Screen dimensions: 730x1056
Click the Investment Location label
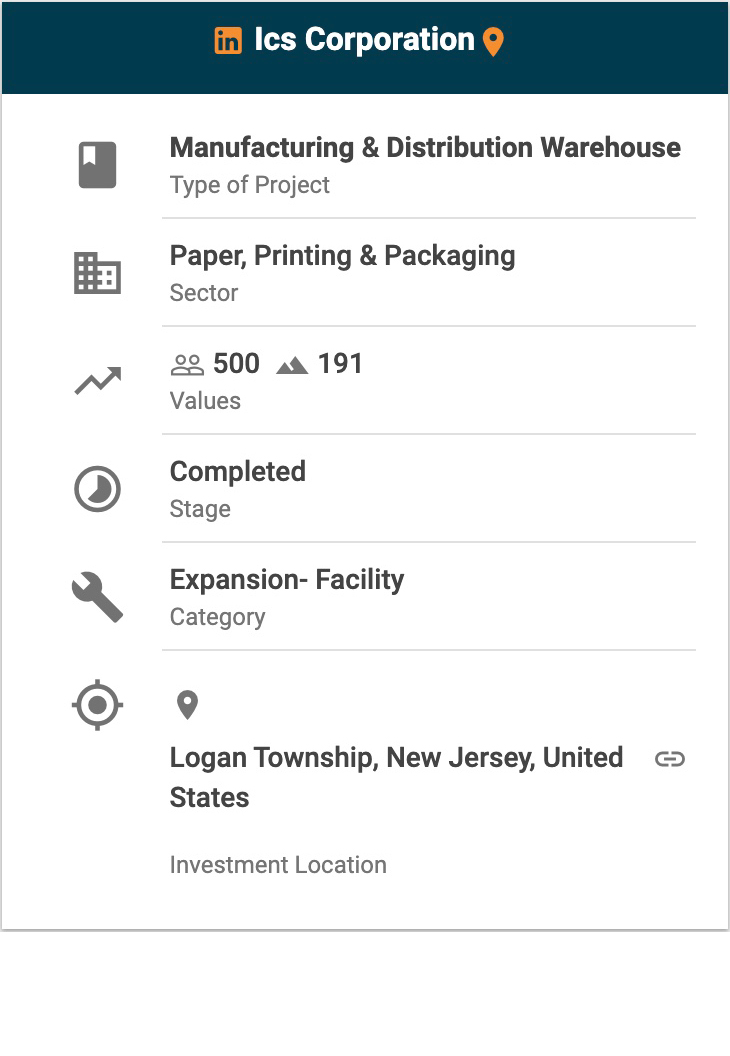point(278,865)
